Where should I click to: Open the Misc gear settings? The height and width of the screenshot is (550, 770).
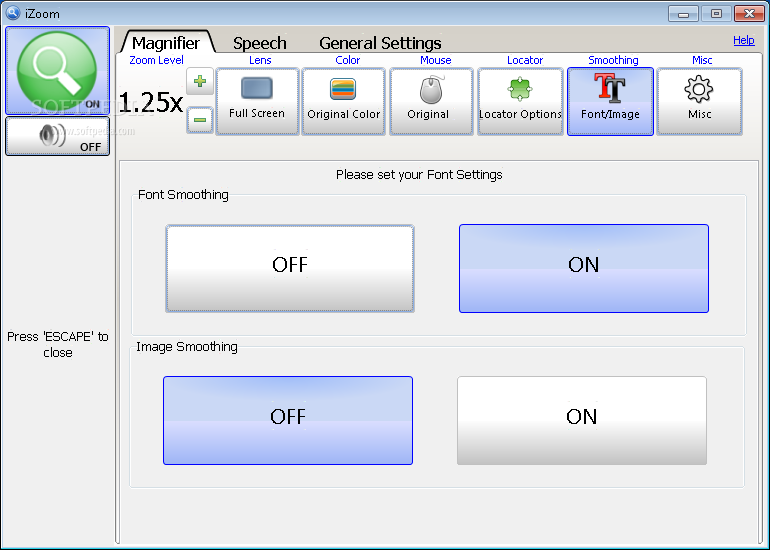click(699, 102)
